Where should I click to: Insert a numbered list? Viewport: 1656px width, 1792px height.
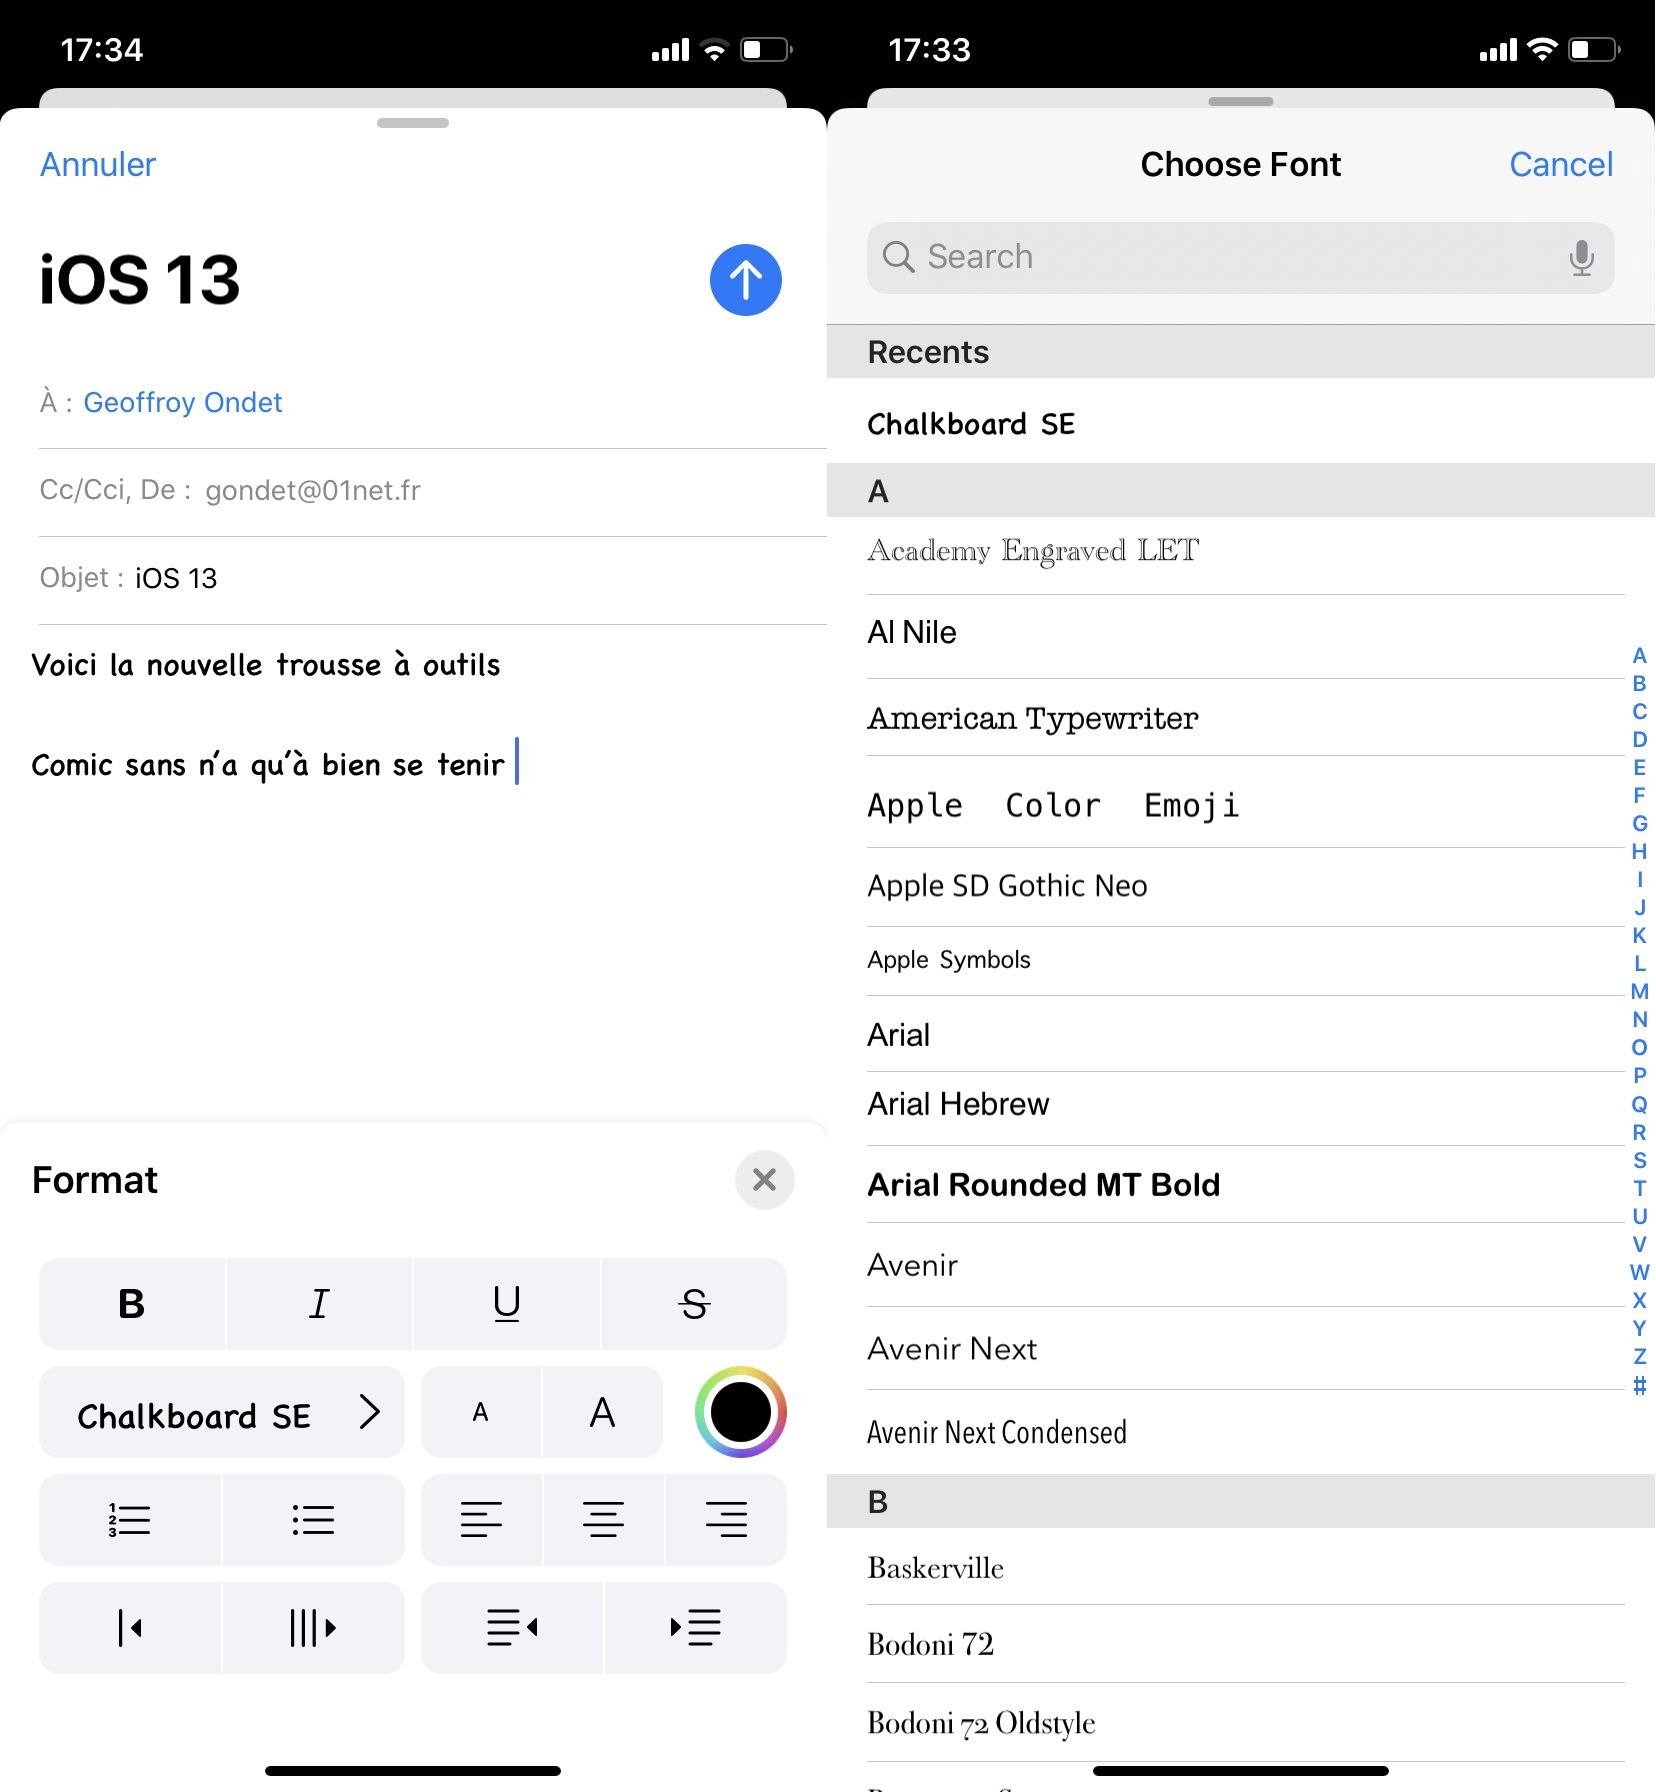coord(130,1520)
